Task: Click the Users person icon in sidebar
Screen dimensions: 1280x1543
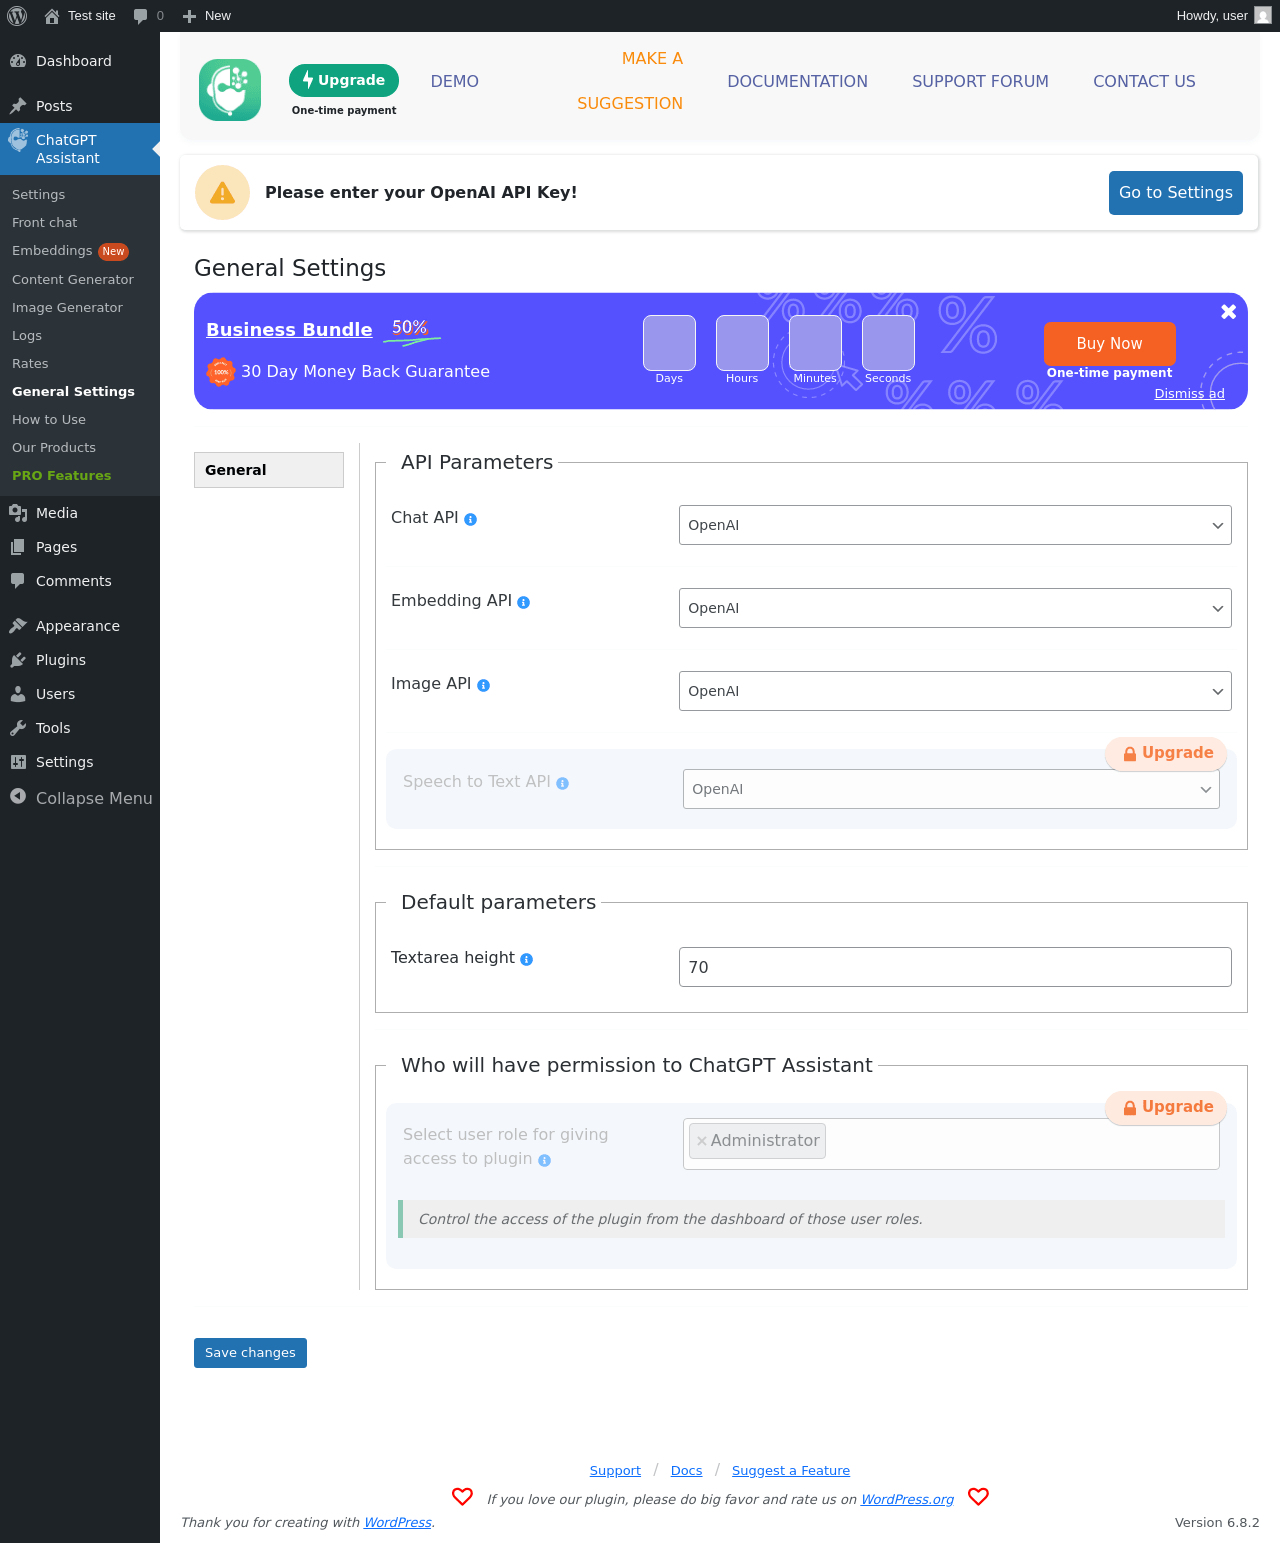Action: point(18,694)
